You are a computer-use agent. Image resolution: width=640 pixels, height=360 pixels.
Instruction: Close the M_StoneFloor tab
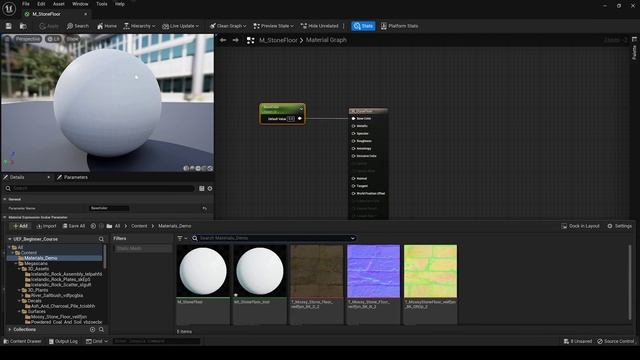click(86, 14)
